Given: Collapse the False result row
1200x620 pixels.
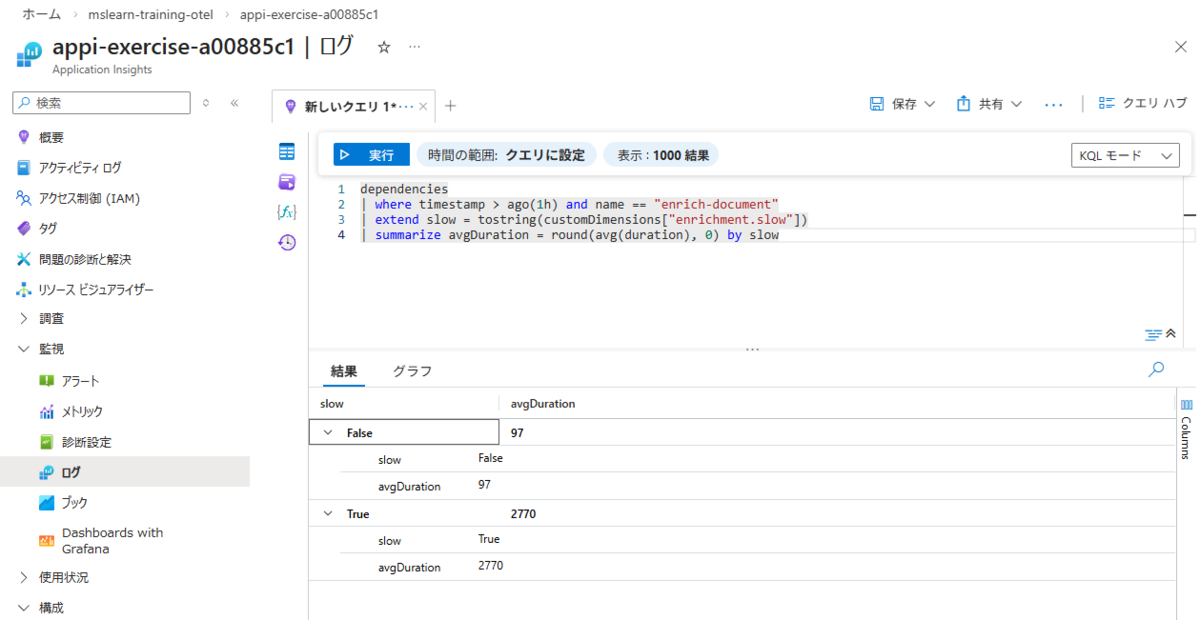Looking at the screenshot, I should coord(327,433).
